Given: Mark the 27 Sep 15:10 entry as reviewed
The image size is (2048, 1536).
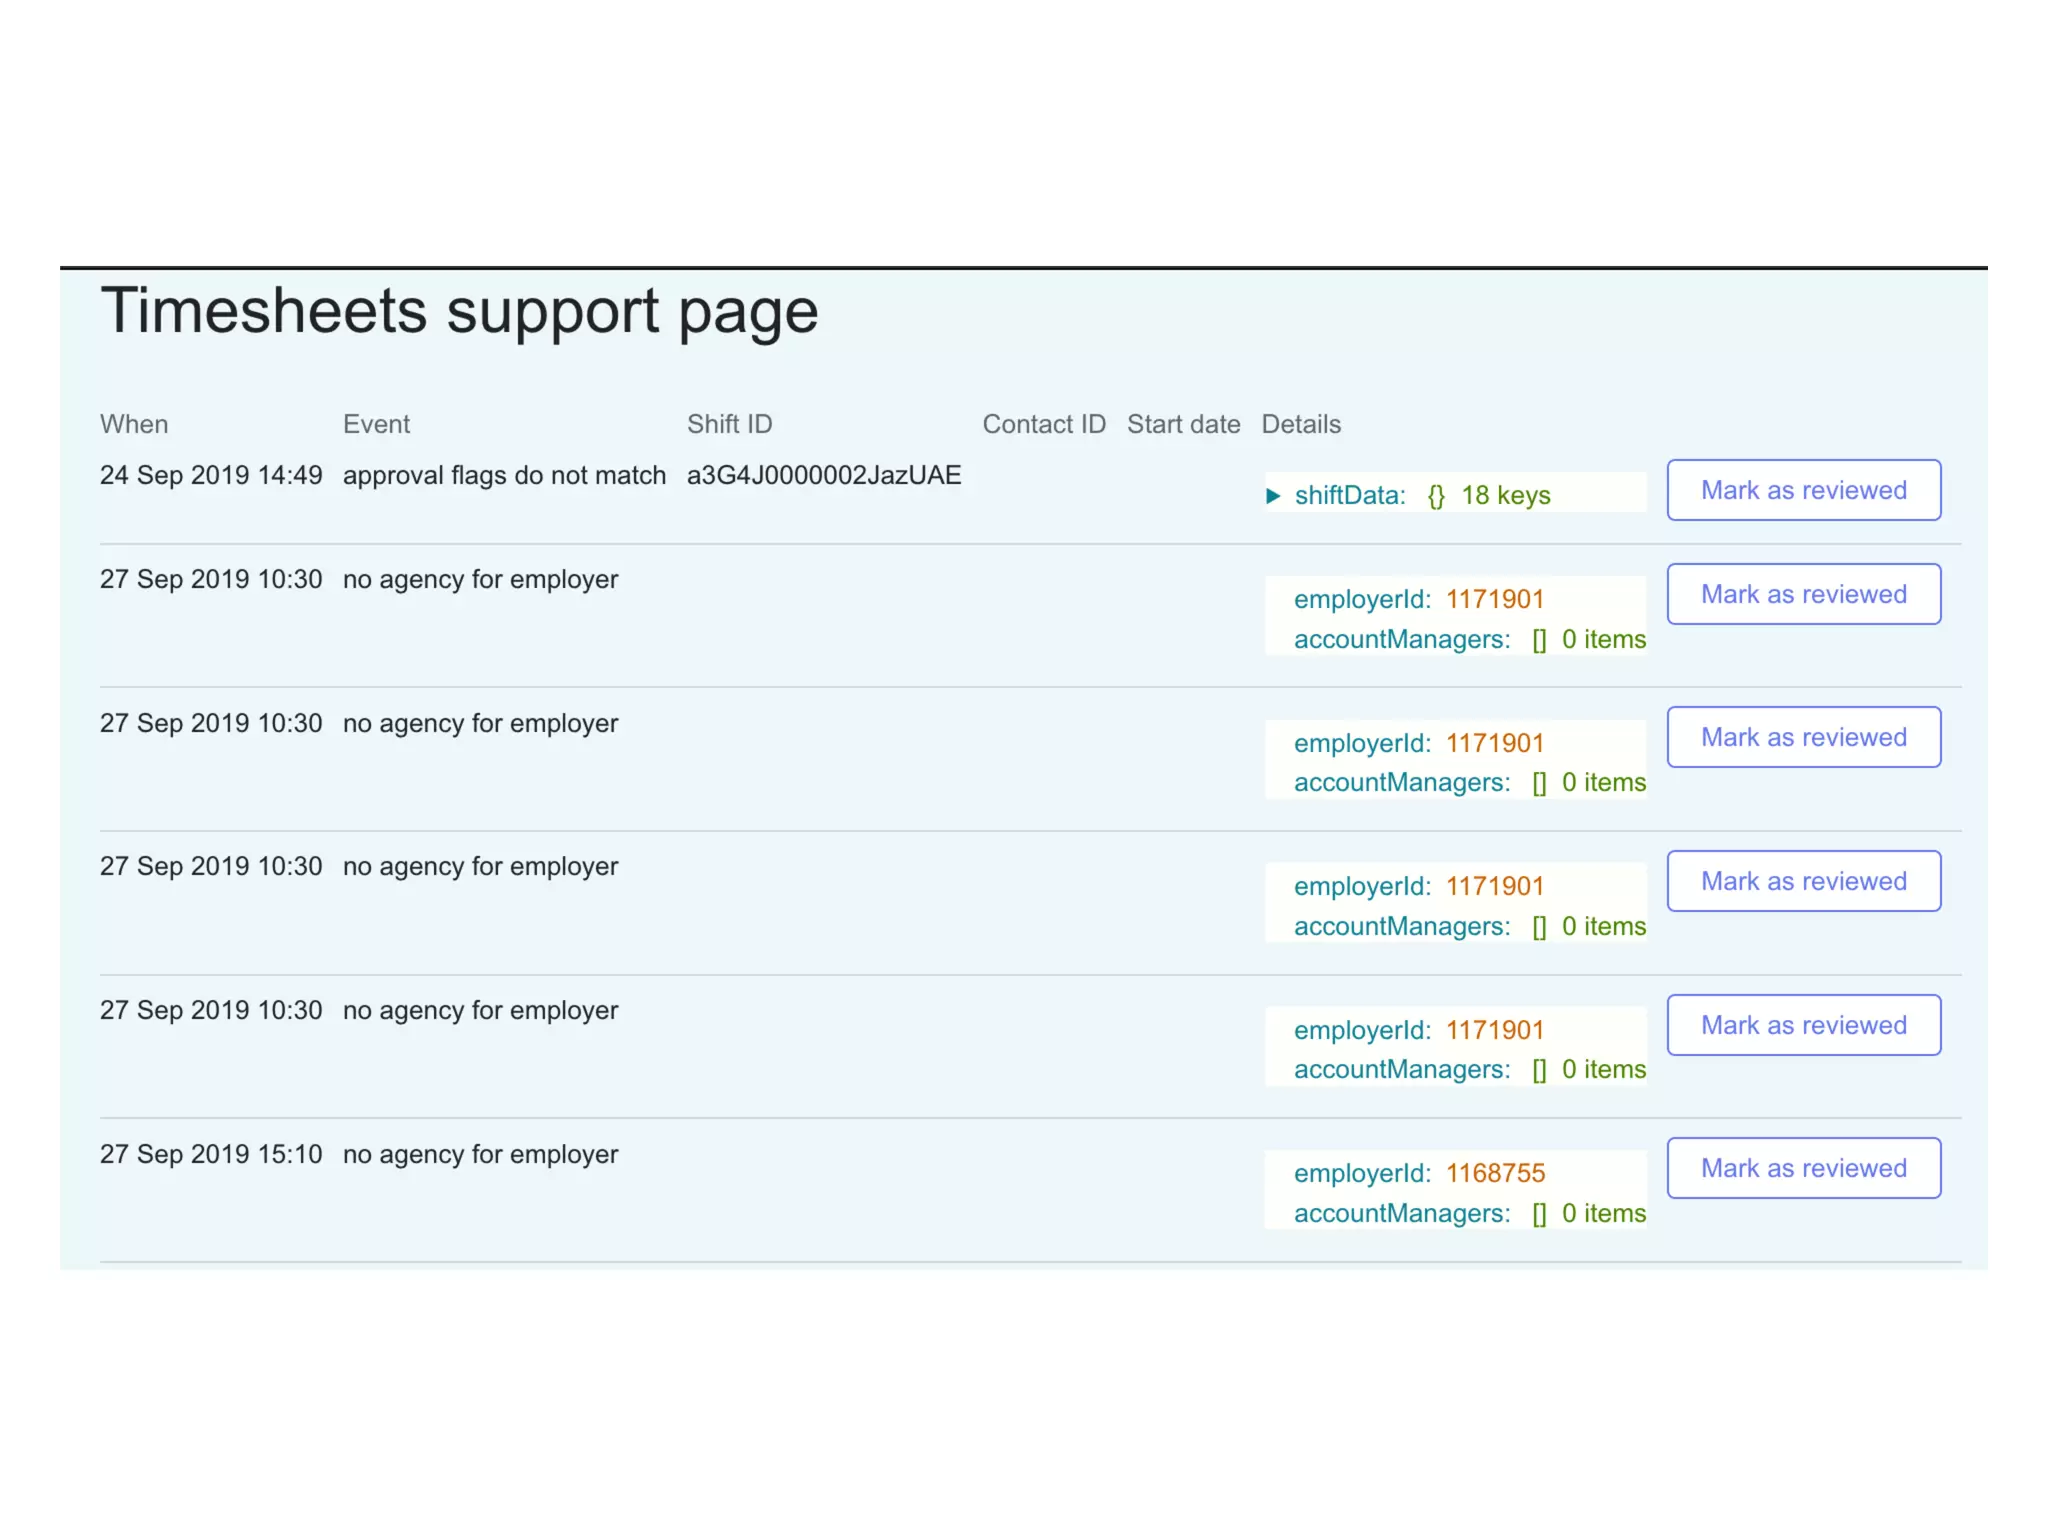Looking at the screenshot, I should [1803, 1168].
